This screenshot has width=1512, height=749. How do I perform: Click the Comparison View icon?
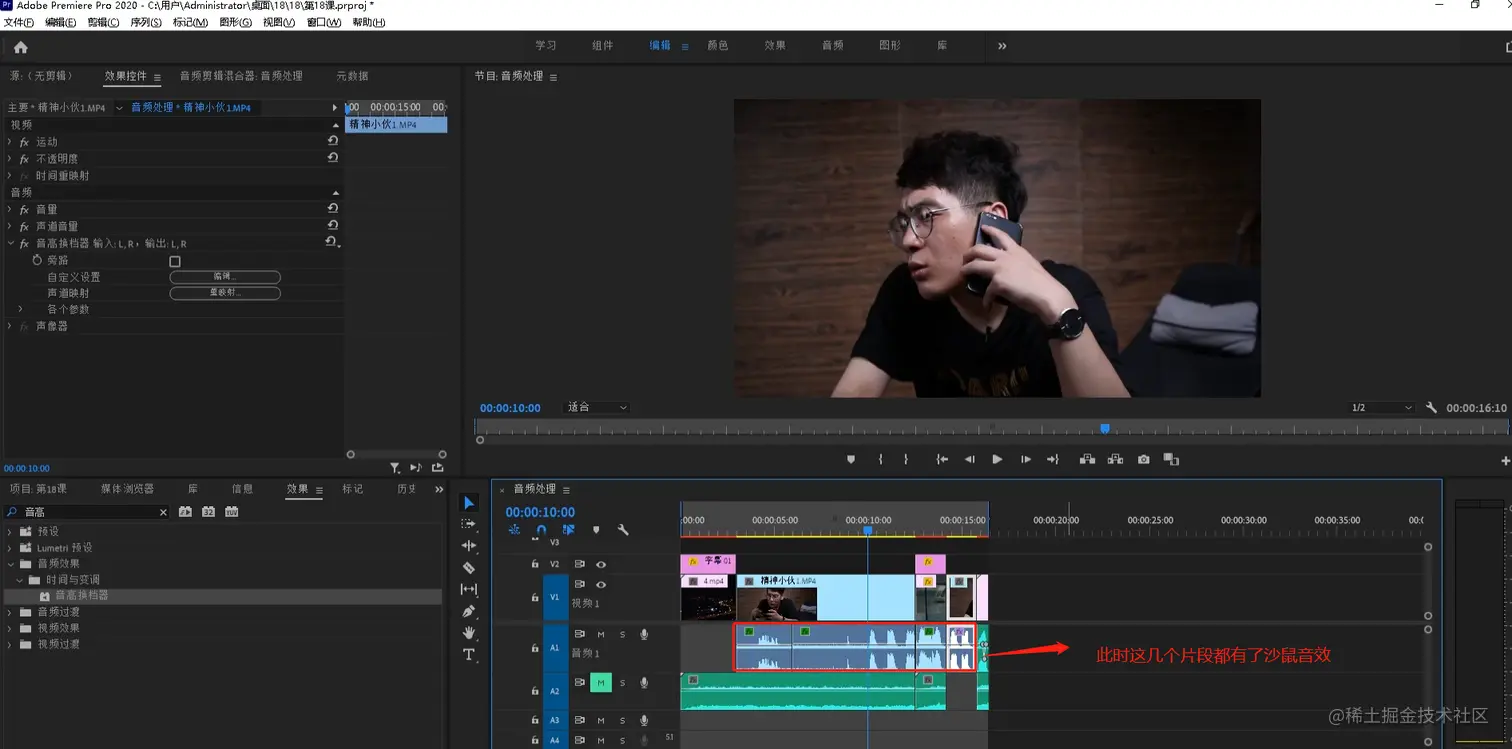[1171, 459]
